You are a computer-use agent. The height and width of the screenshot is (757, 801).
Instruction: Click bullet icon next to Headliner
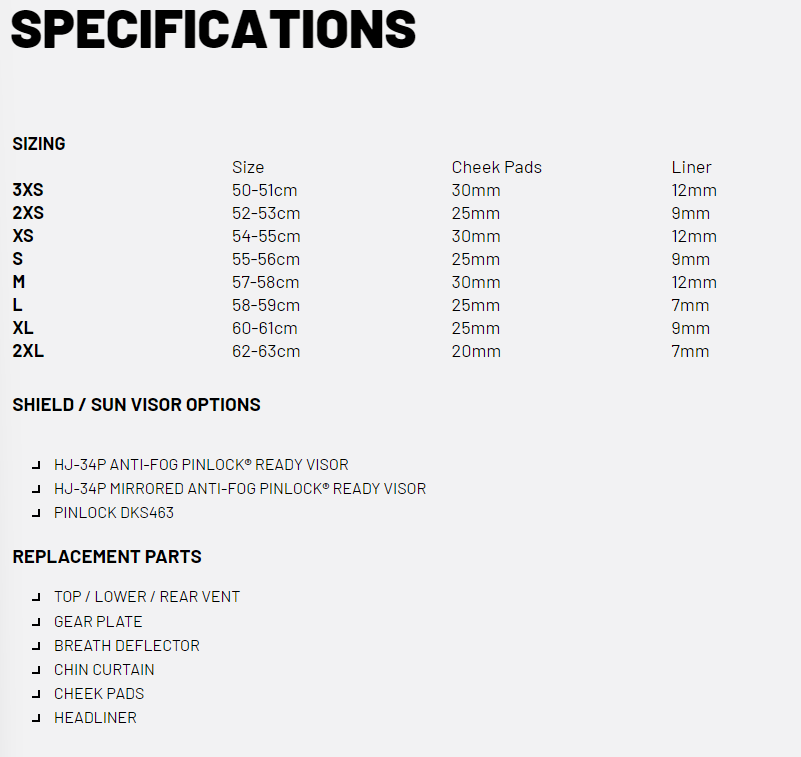click(x=36, y=719)
